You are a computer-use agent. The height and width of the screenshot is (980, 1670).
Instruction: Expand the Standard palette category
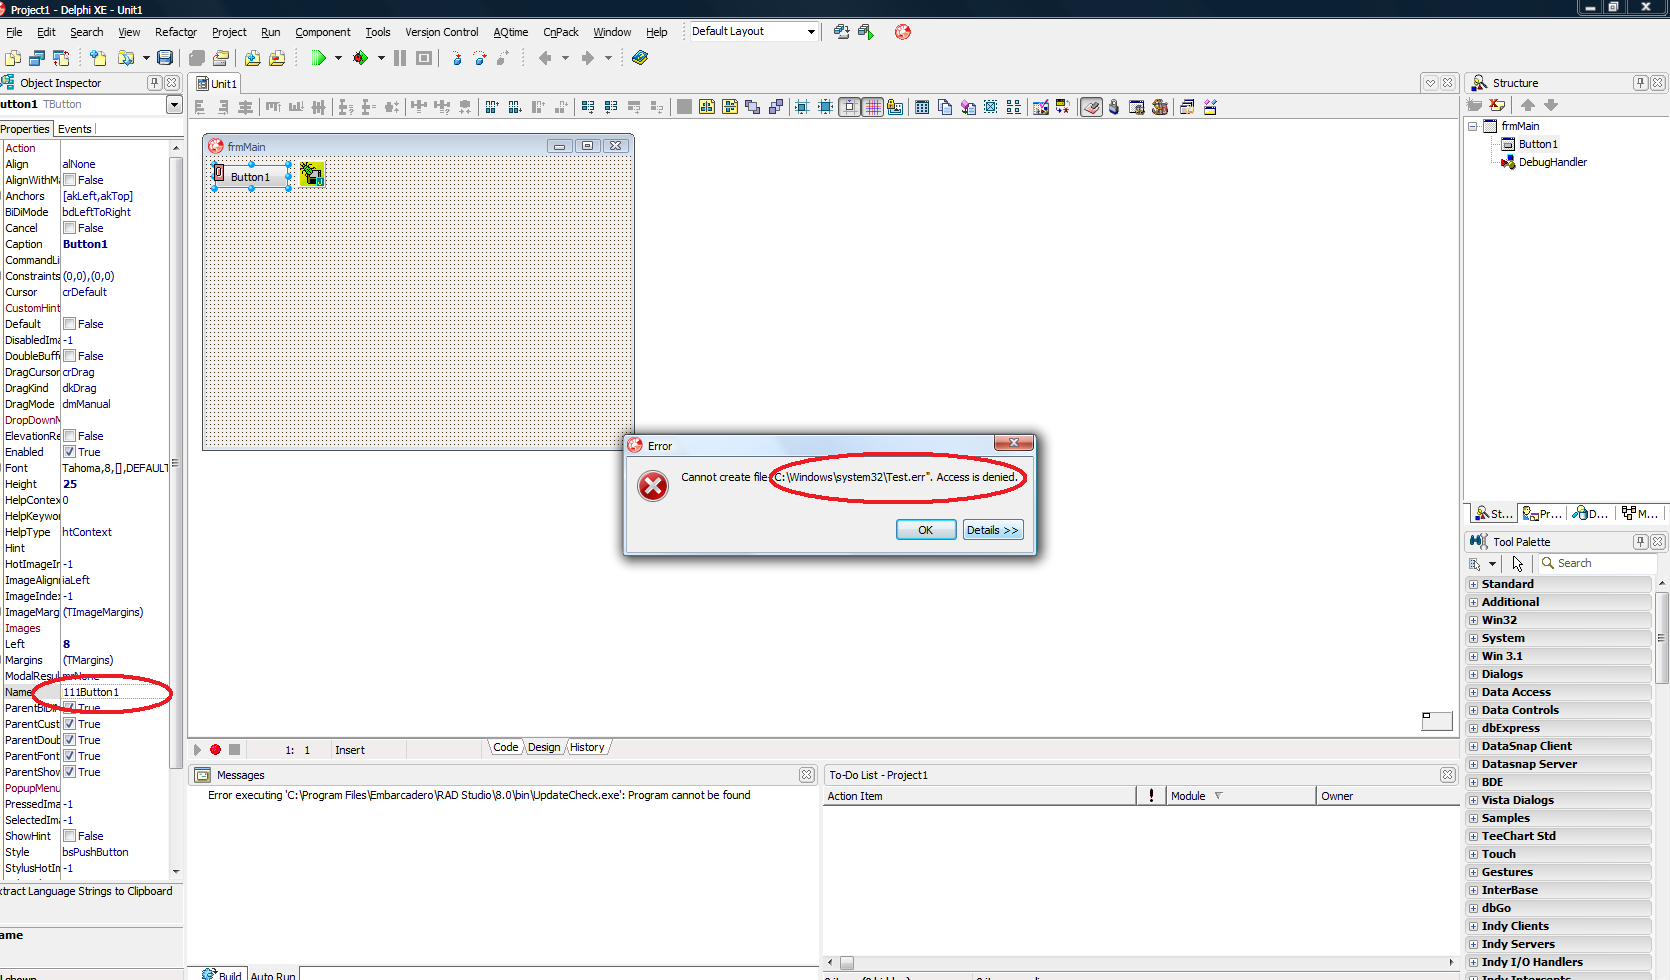(1473, 584)
